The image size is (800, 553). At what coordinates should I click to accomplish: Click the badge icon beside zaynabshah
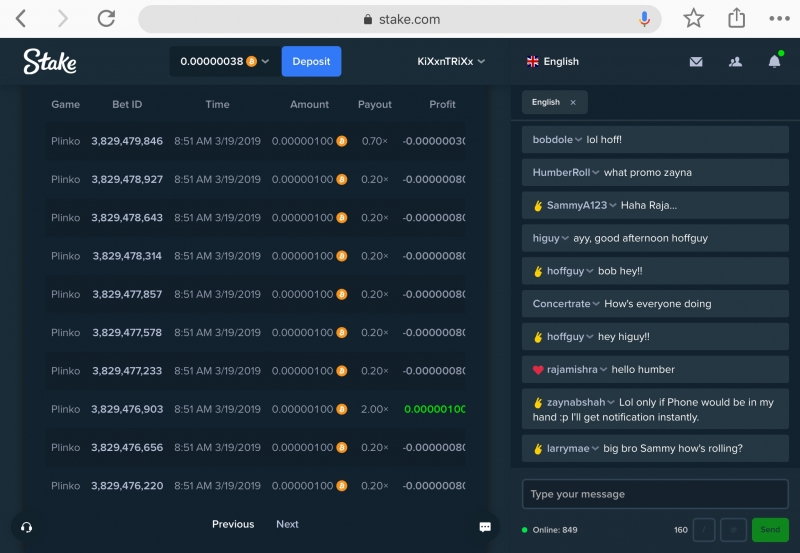pyautogui.click(x=538, y=403)
